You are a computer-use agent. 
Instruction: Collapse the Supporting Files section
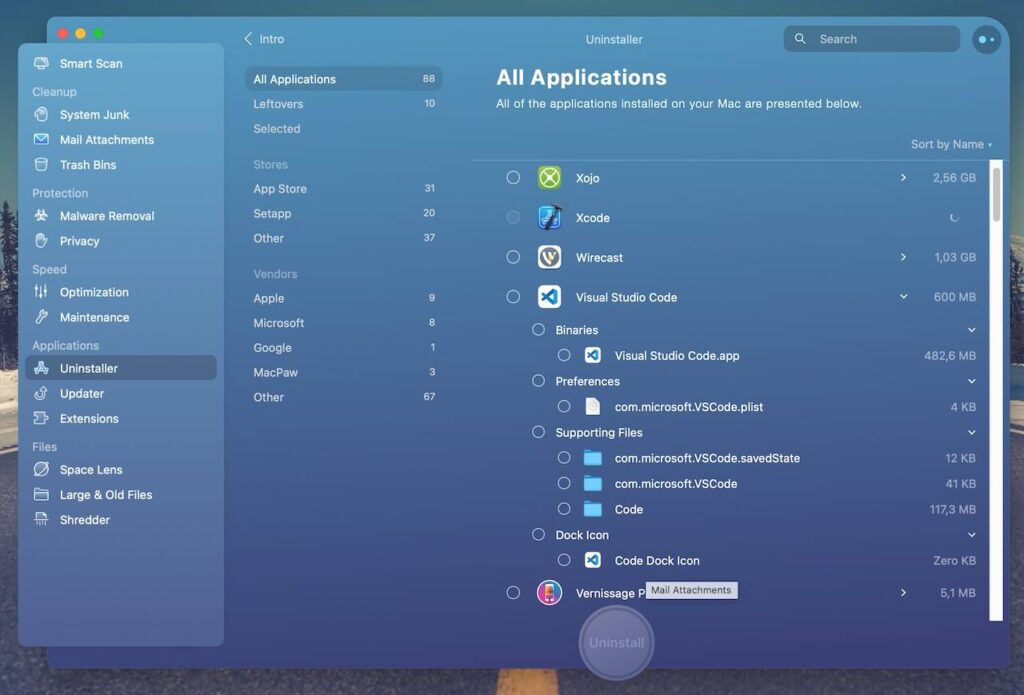[972, 432]
